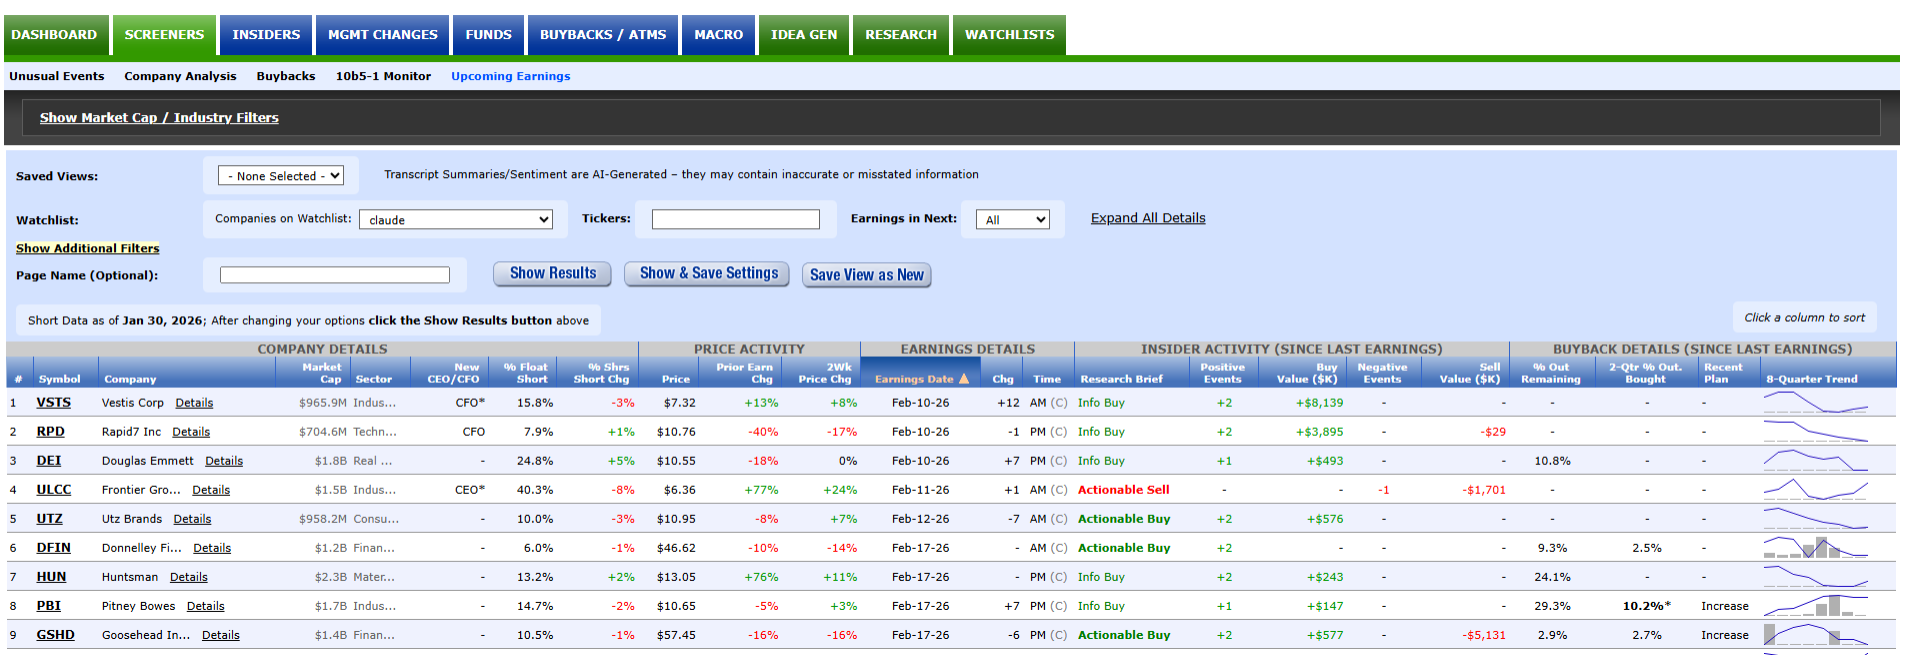Open the Companies on Watchlist dropdown
1914x668 pixels.
pyautogui.click(x=456, y=220)
